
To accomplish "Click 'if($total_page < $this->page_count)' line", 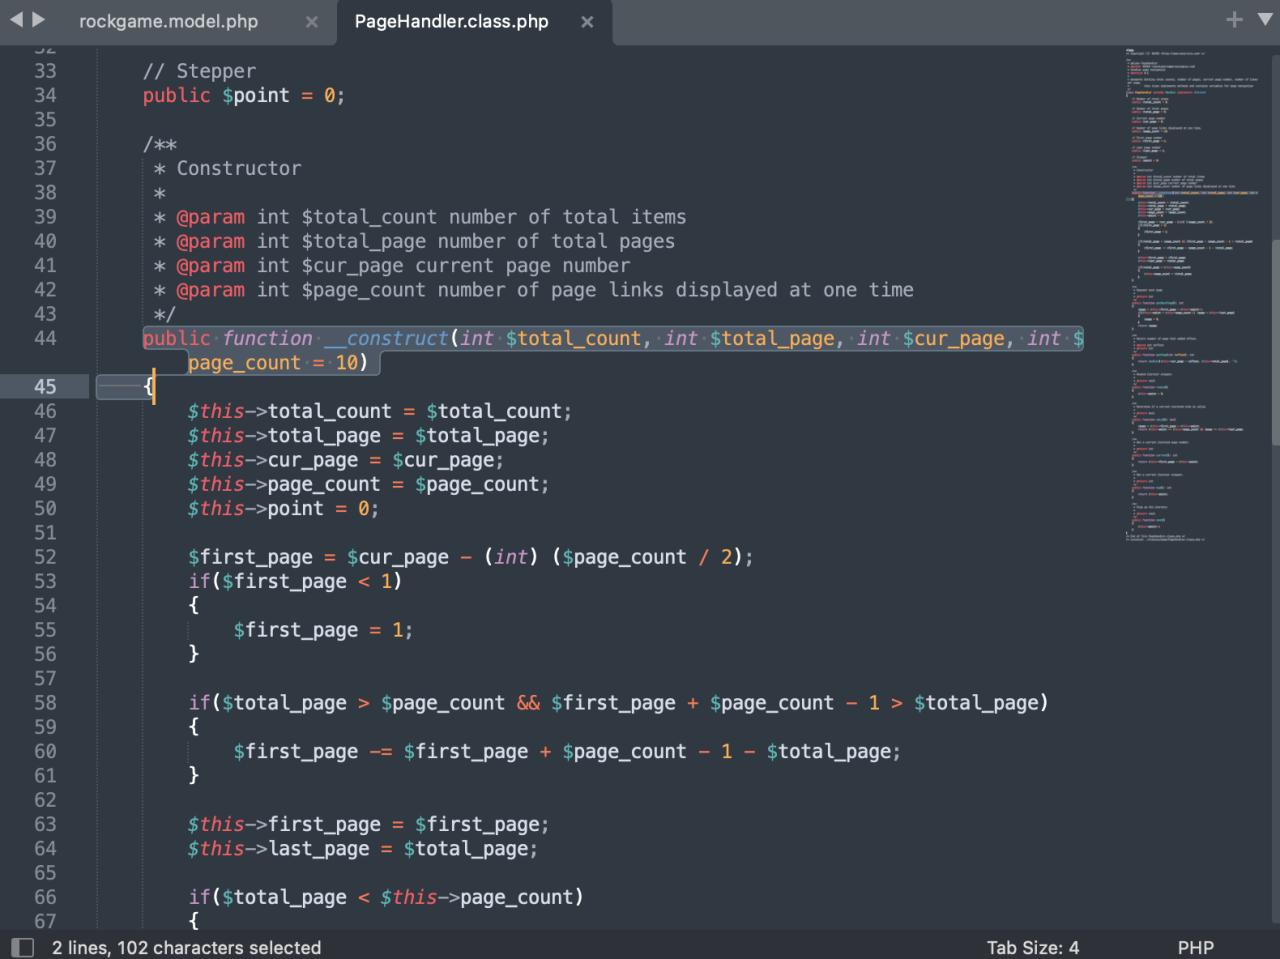I will (x=386, y=897).
